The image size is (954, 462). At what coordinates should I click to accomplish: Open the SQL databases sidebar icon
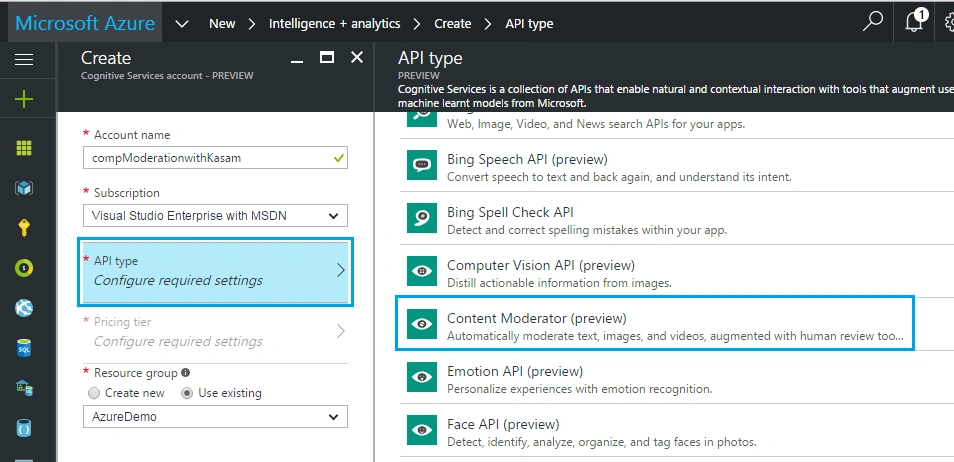24,348
